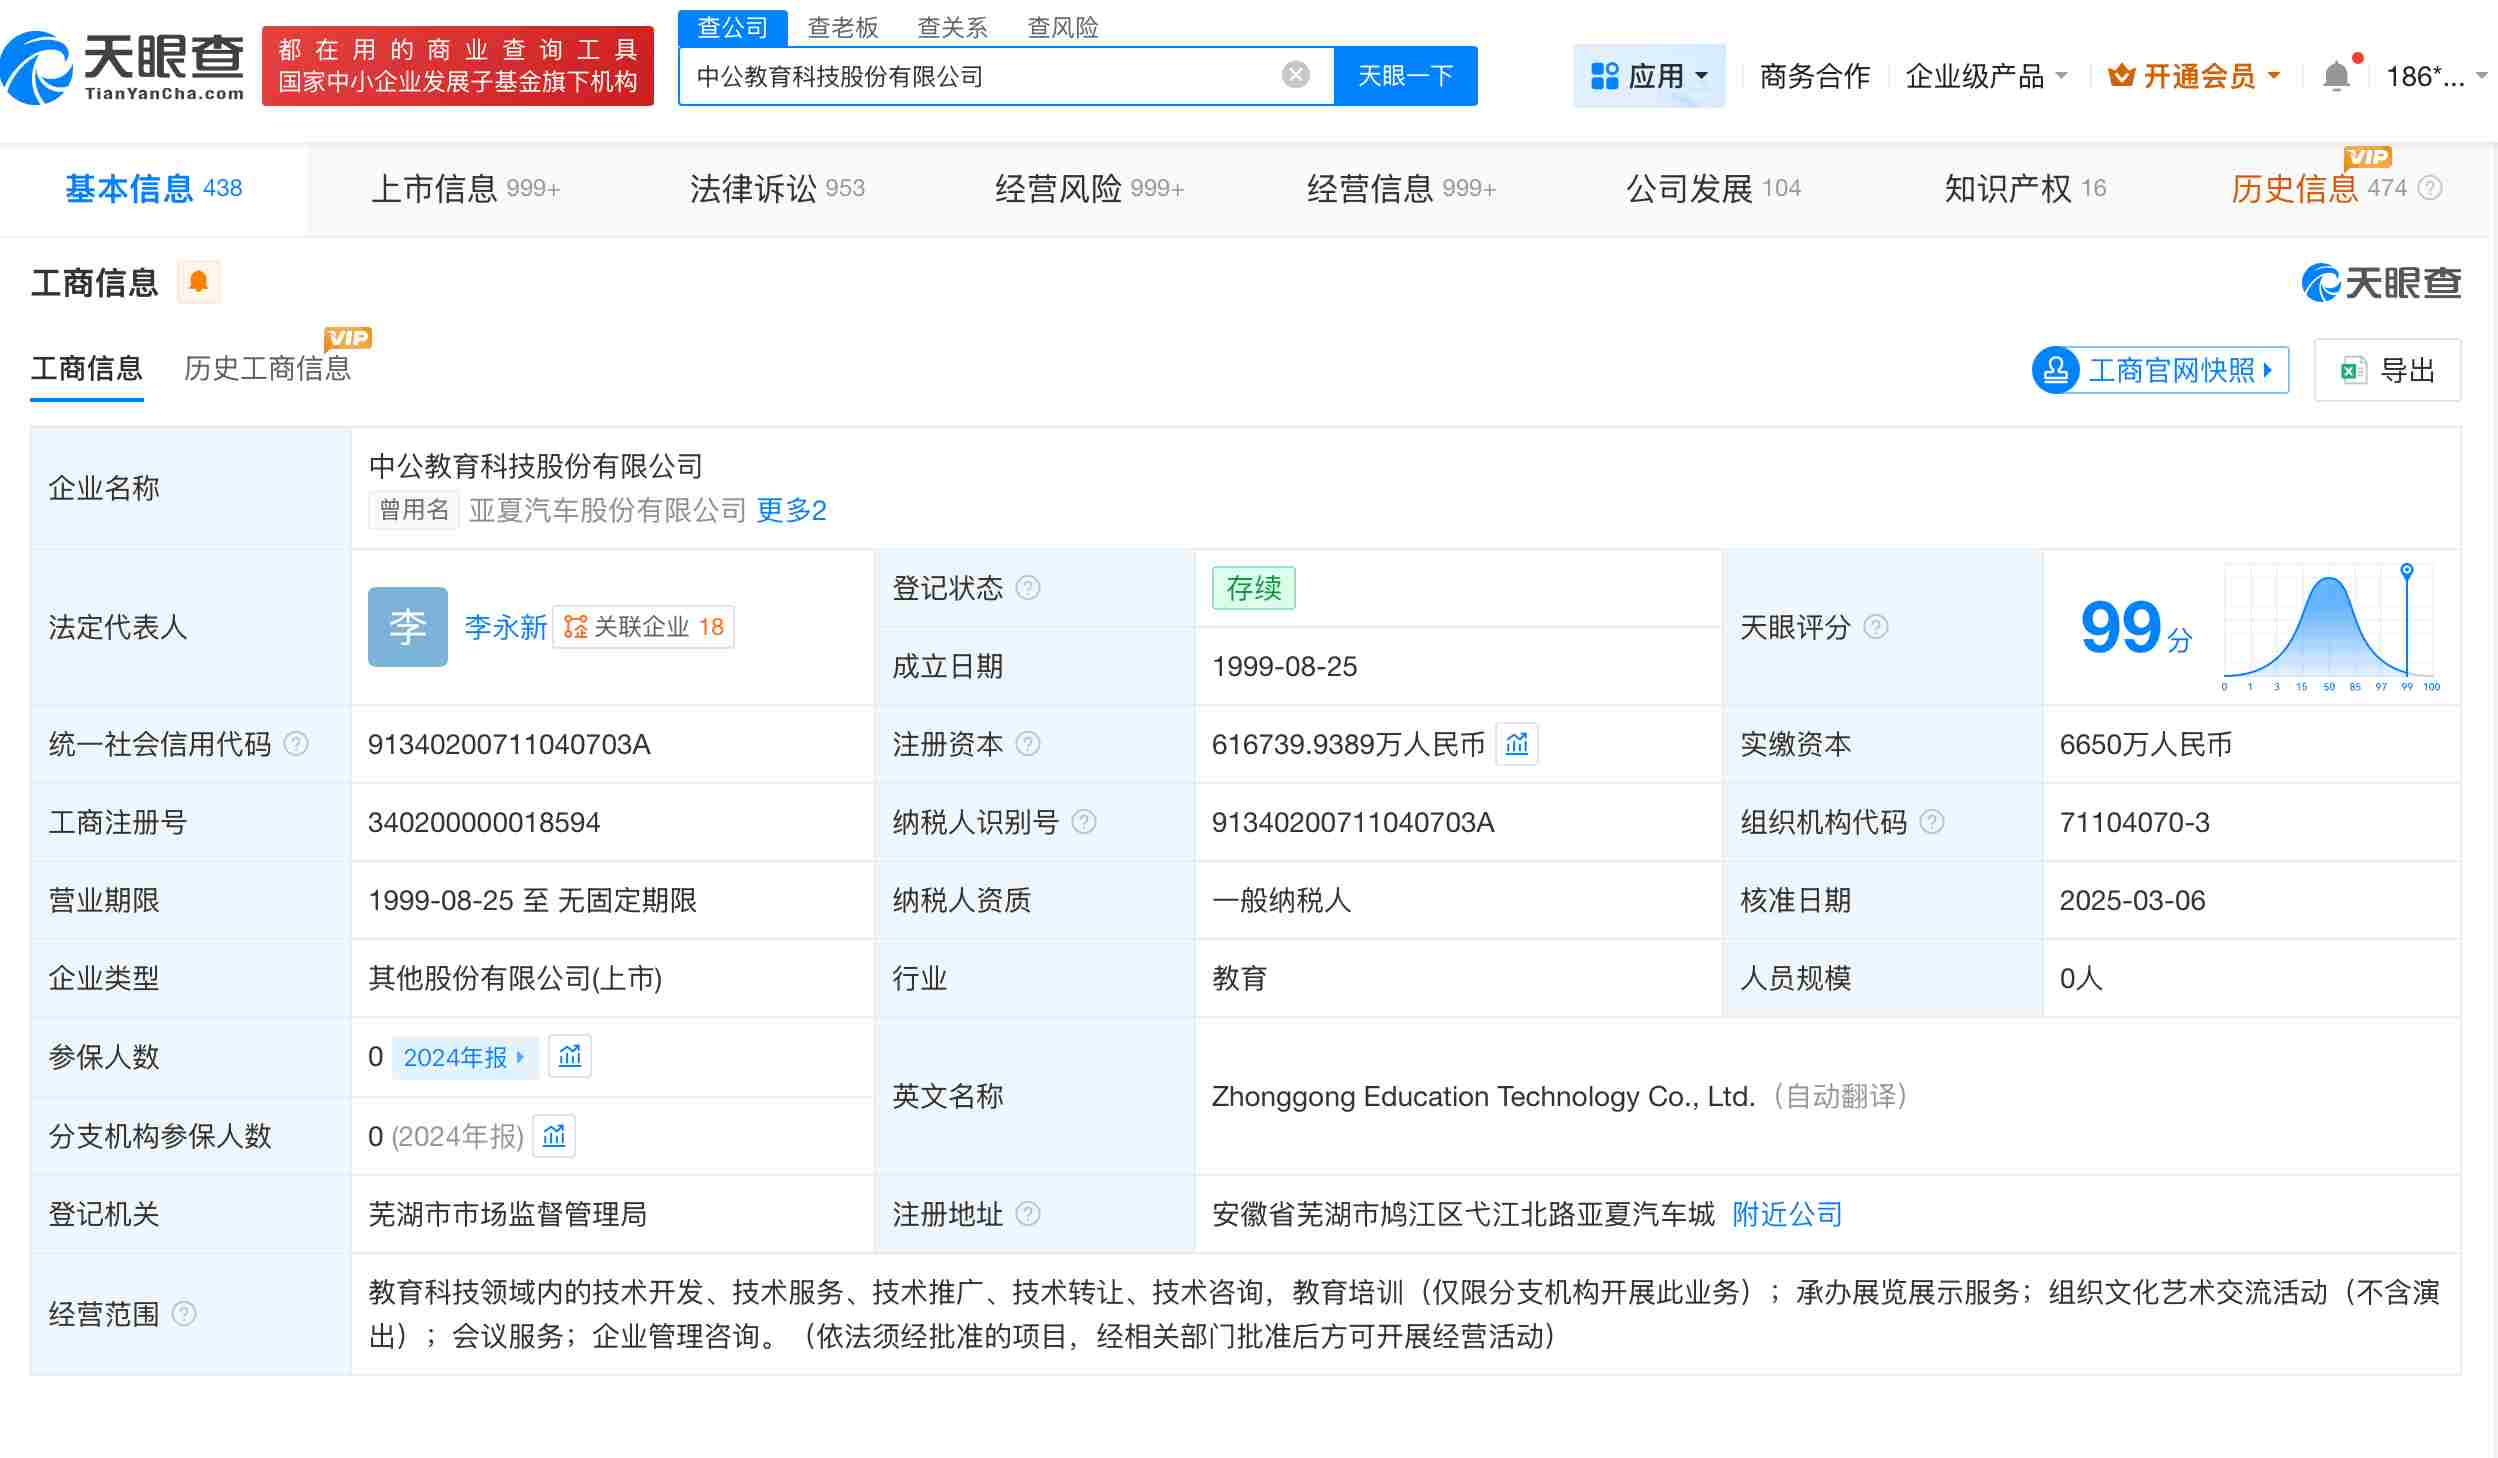Click the 关联企业 18 relation icon
2498x1458 pixels.
[x=643, y=626]
